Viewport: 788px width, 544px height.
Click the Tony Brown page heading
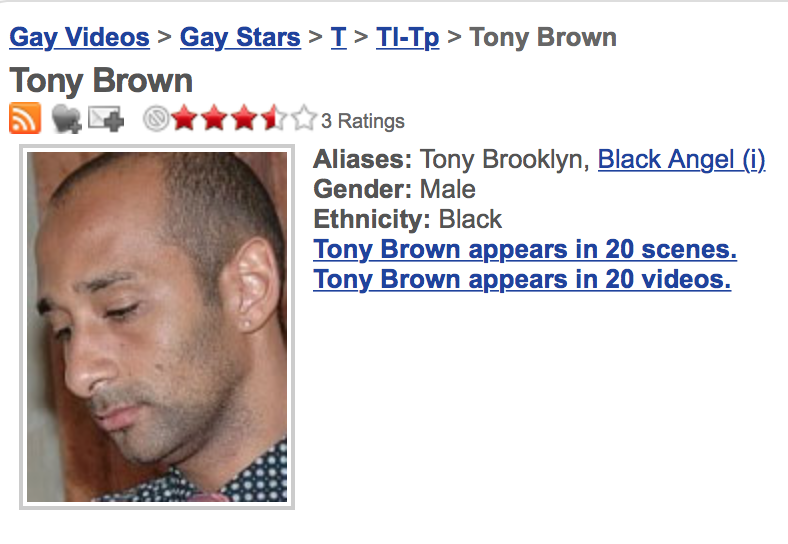pyautogui.click(x=101, y=80)
